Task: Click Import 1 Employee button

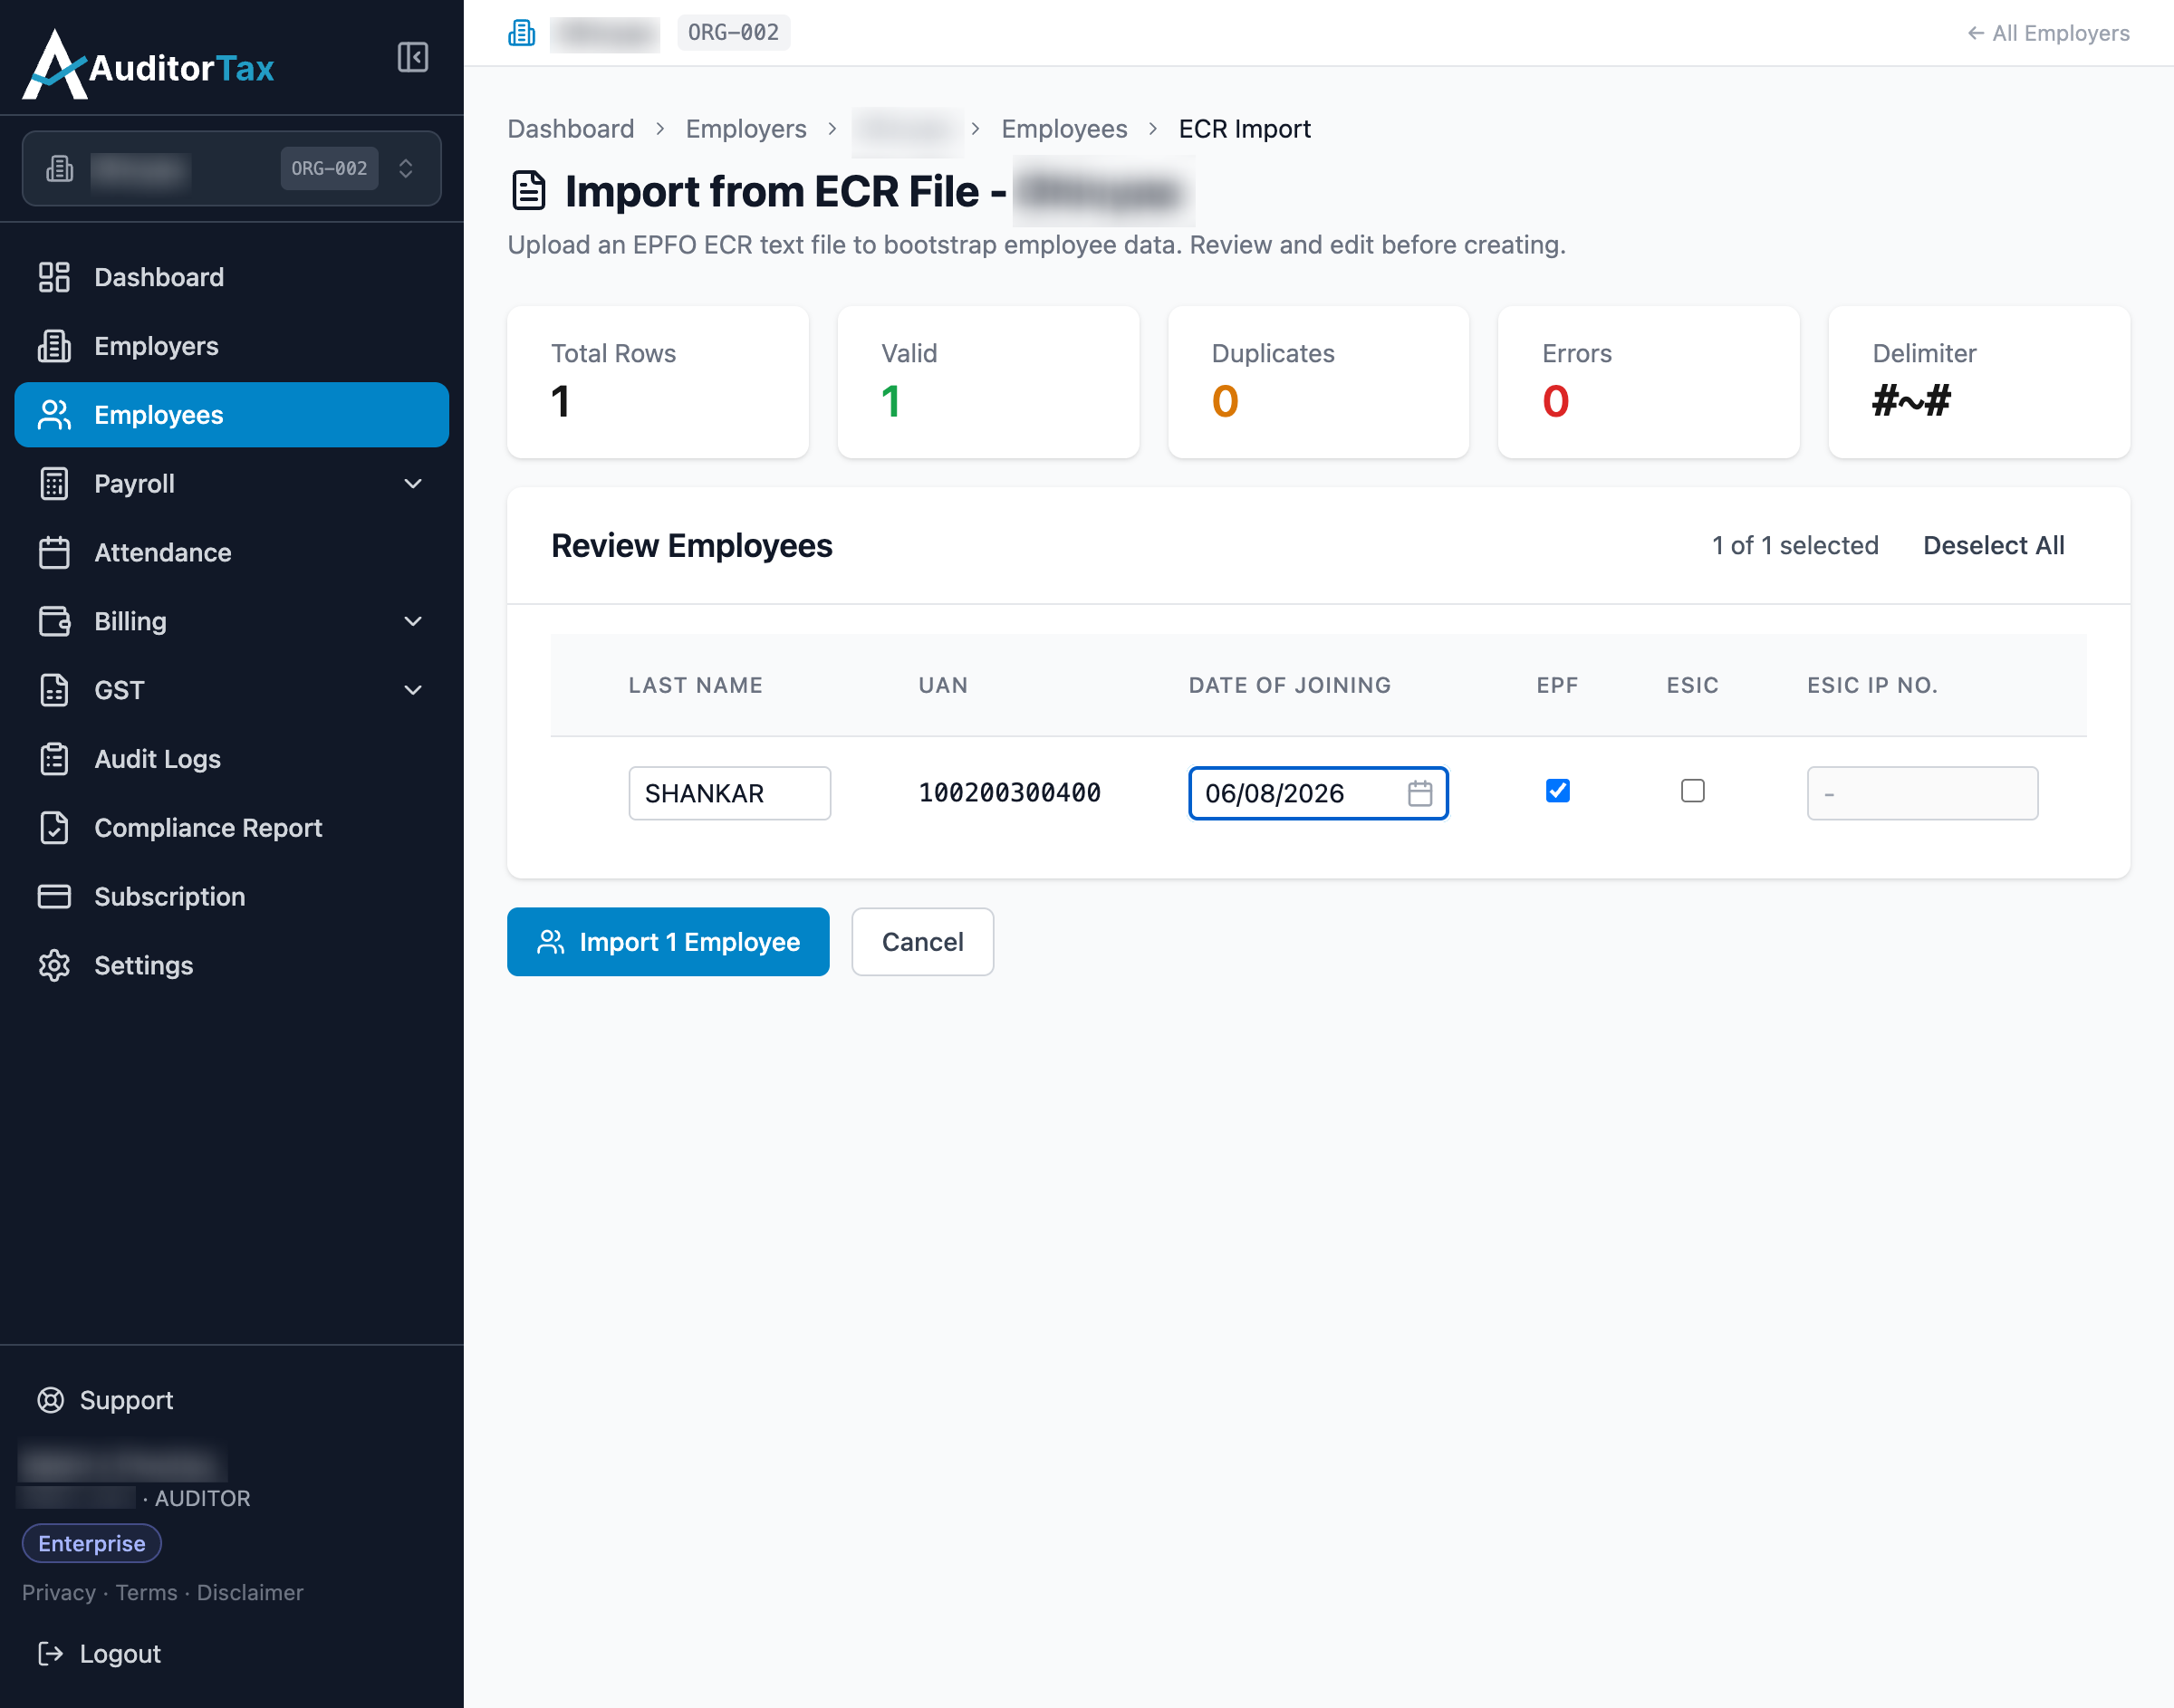Action: pyautogui.click(x=668, y=942)
